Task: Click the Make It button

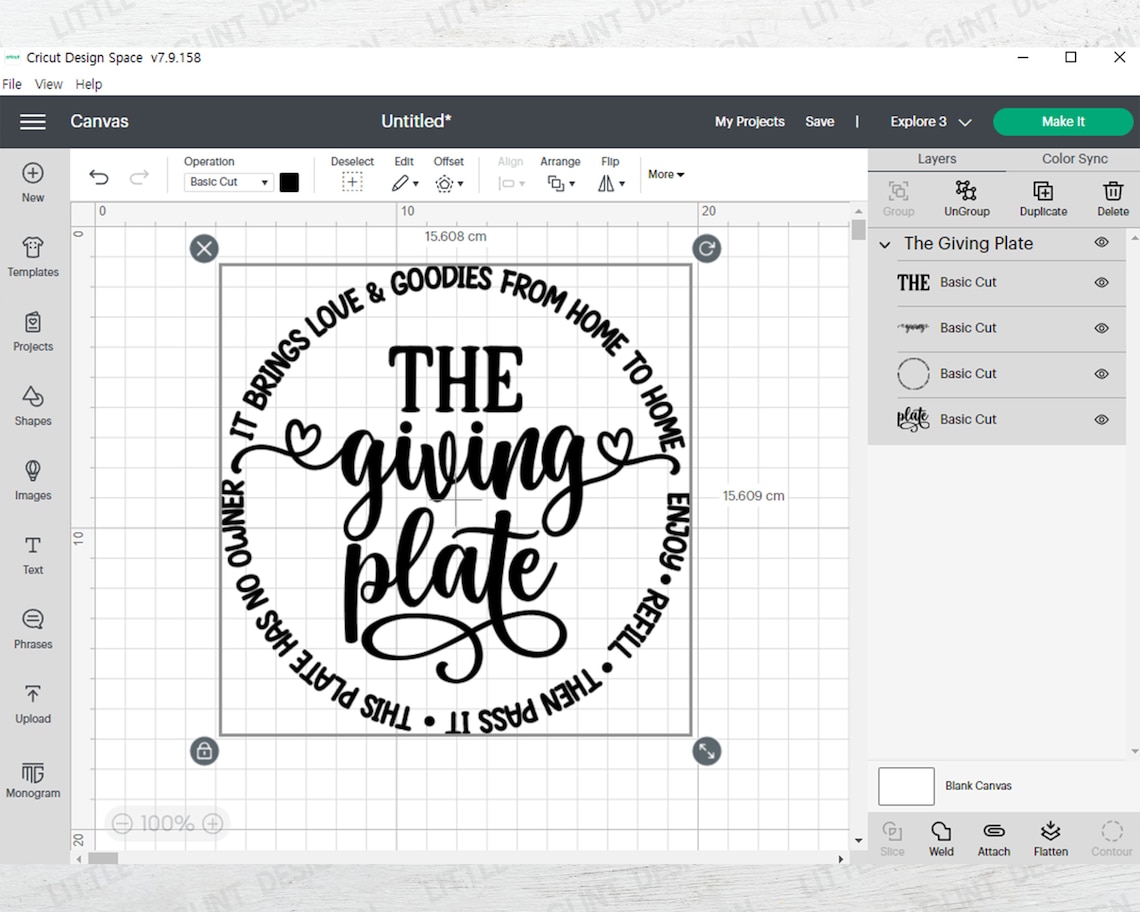Action: [1063, 121]
